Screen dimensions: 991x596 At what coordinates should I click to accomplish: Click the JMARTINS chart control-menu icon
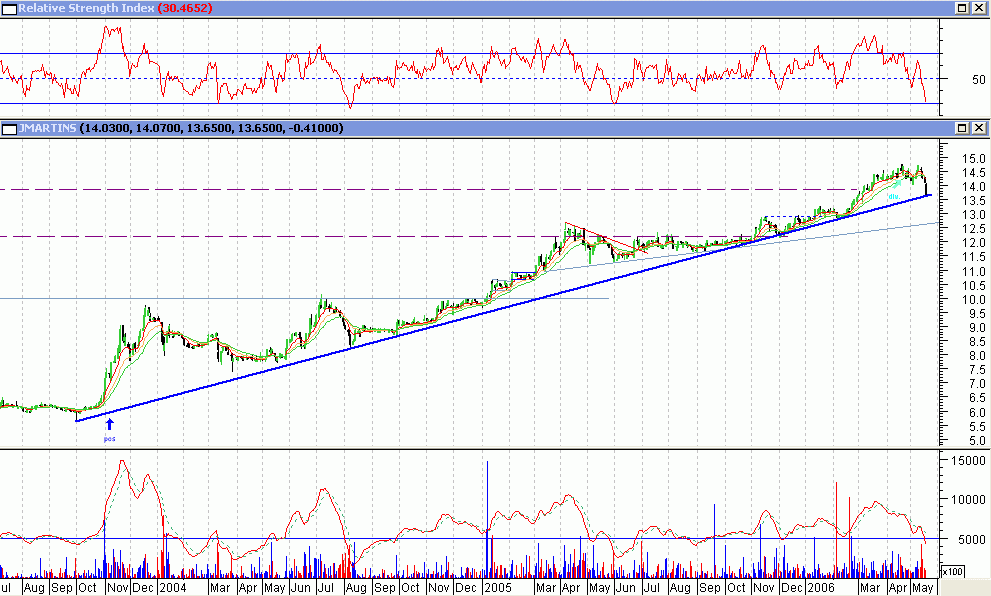(7, 128)
